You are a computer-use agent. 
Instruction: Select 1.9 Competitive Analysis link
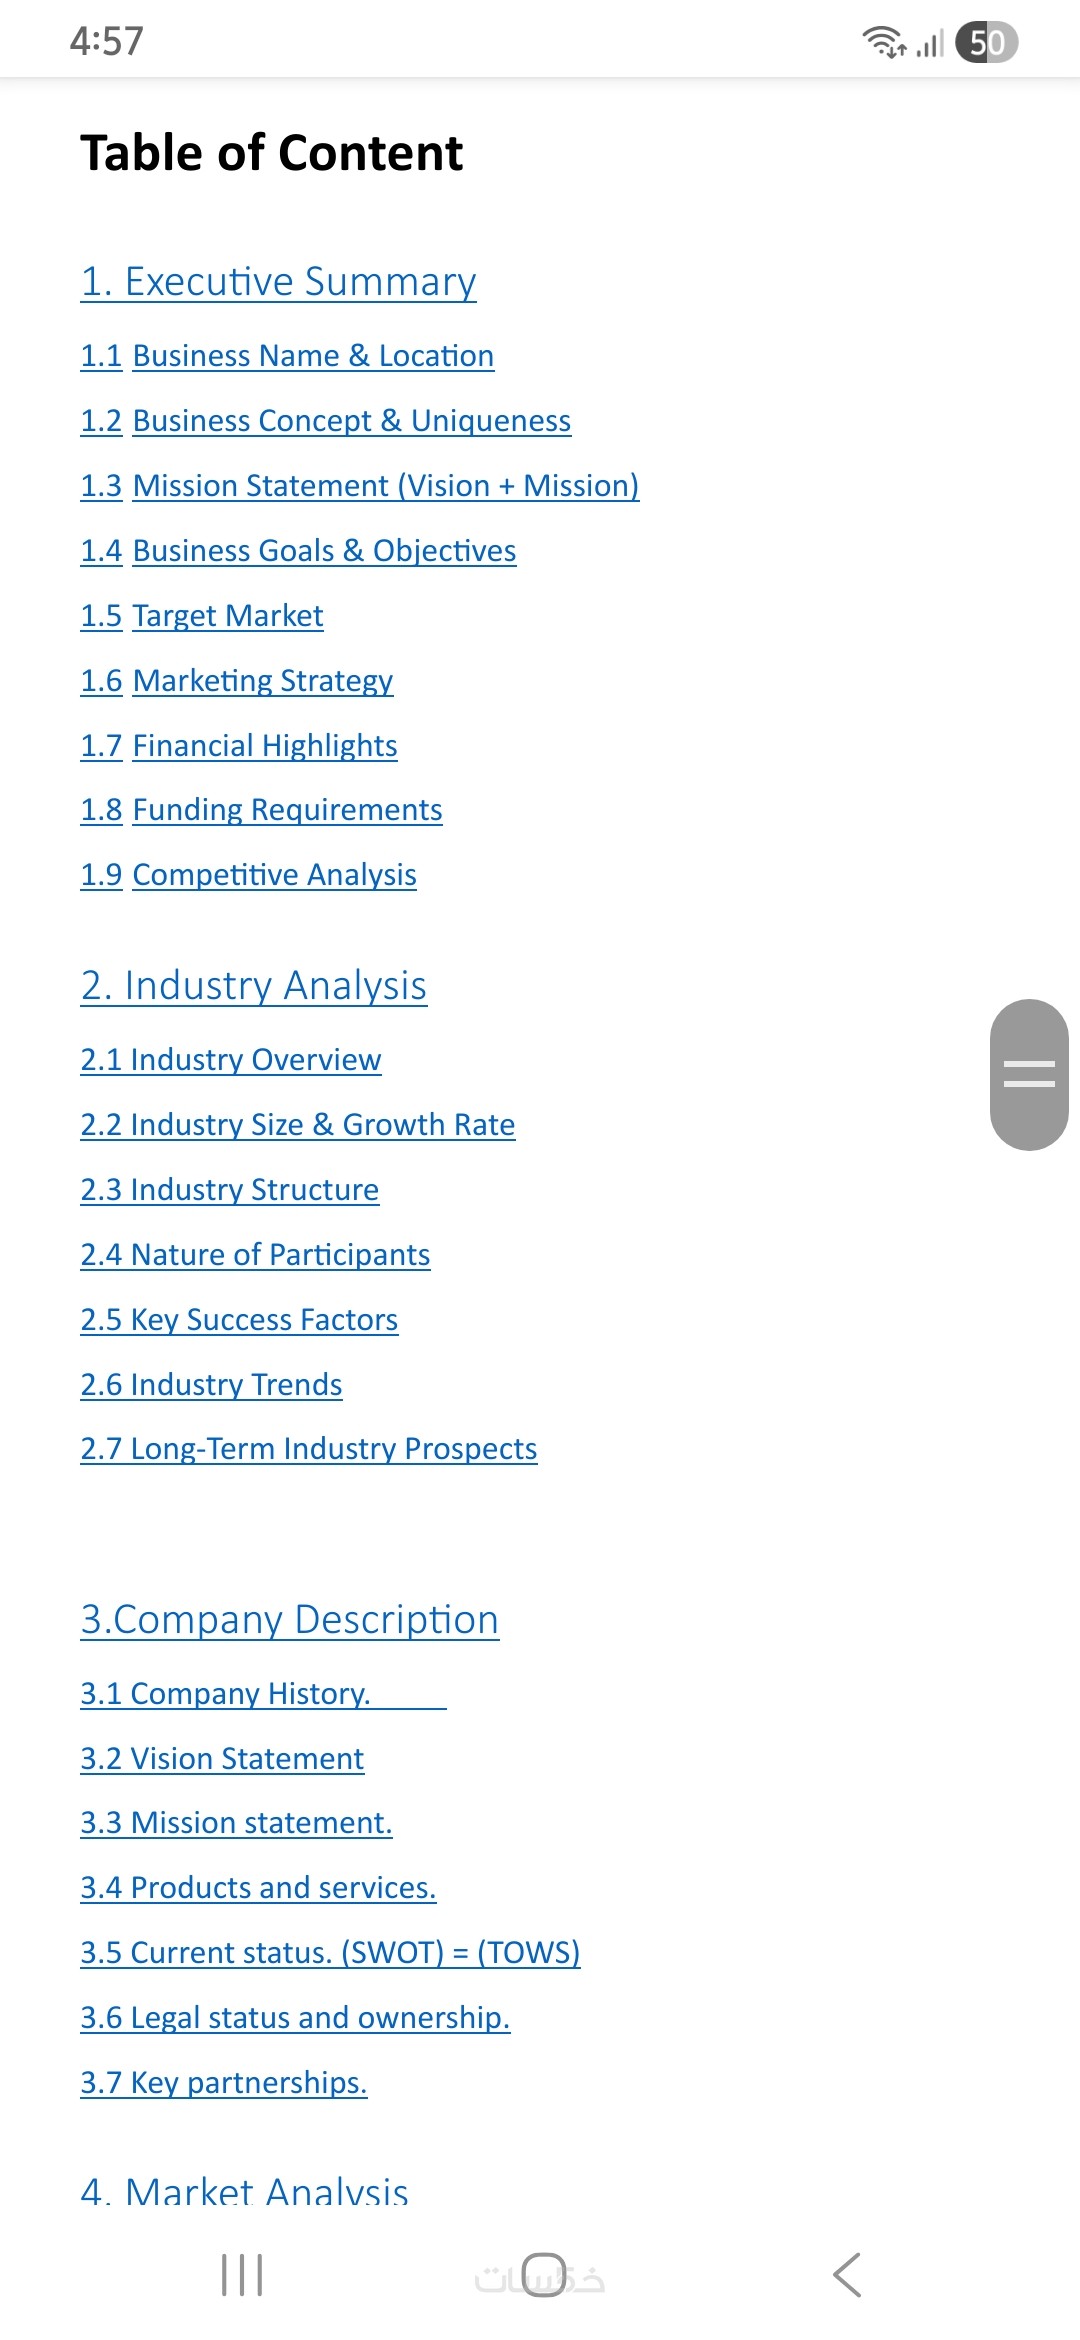tap(248, 875)
